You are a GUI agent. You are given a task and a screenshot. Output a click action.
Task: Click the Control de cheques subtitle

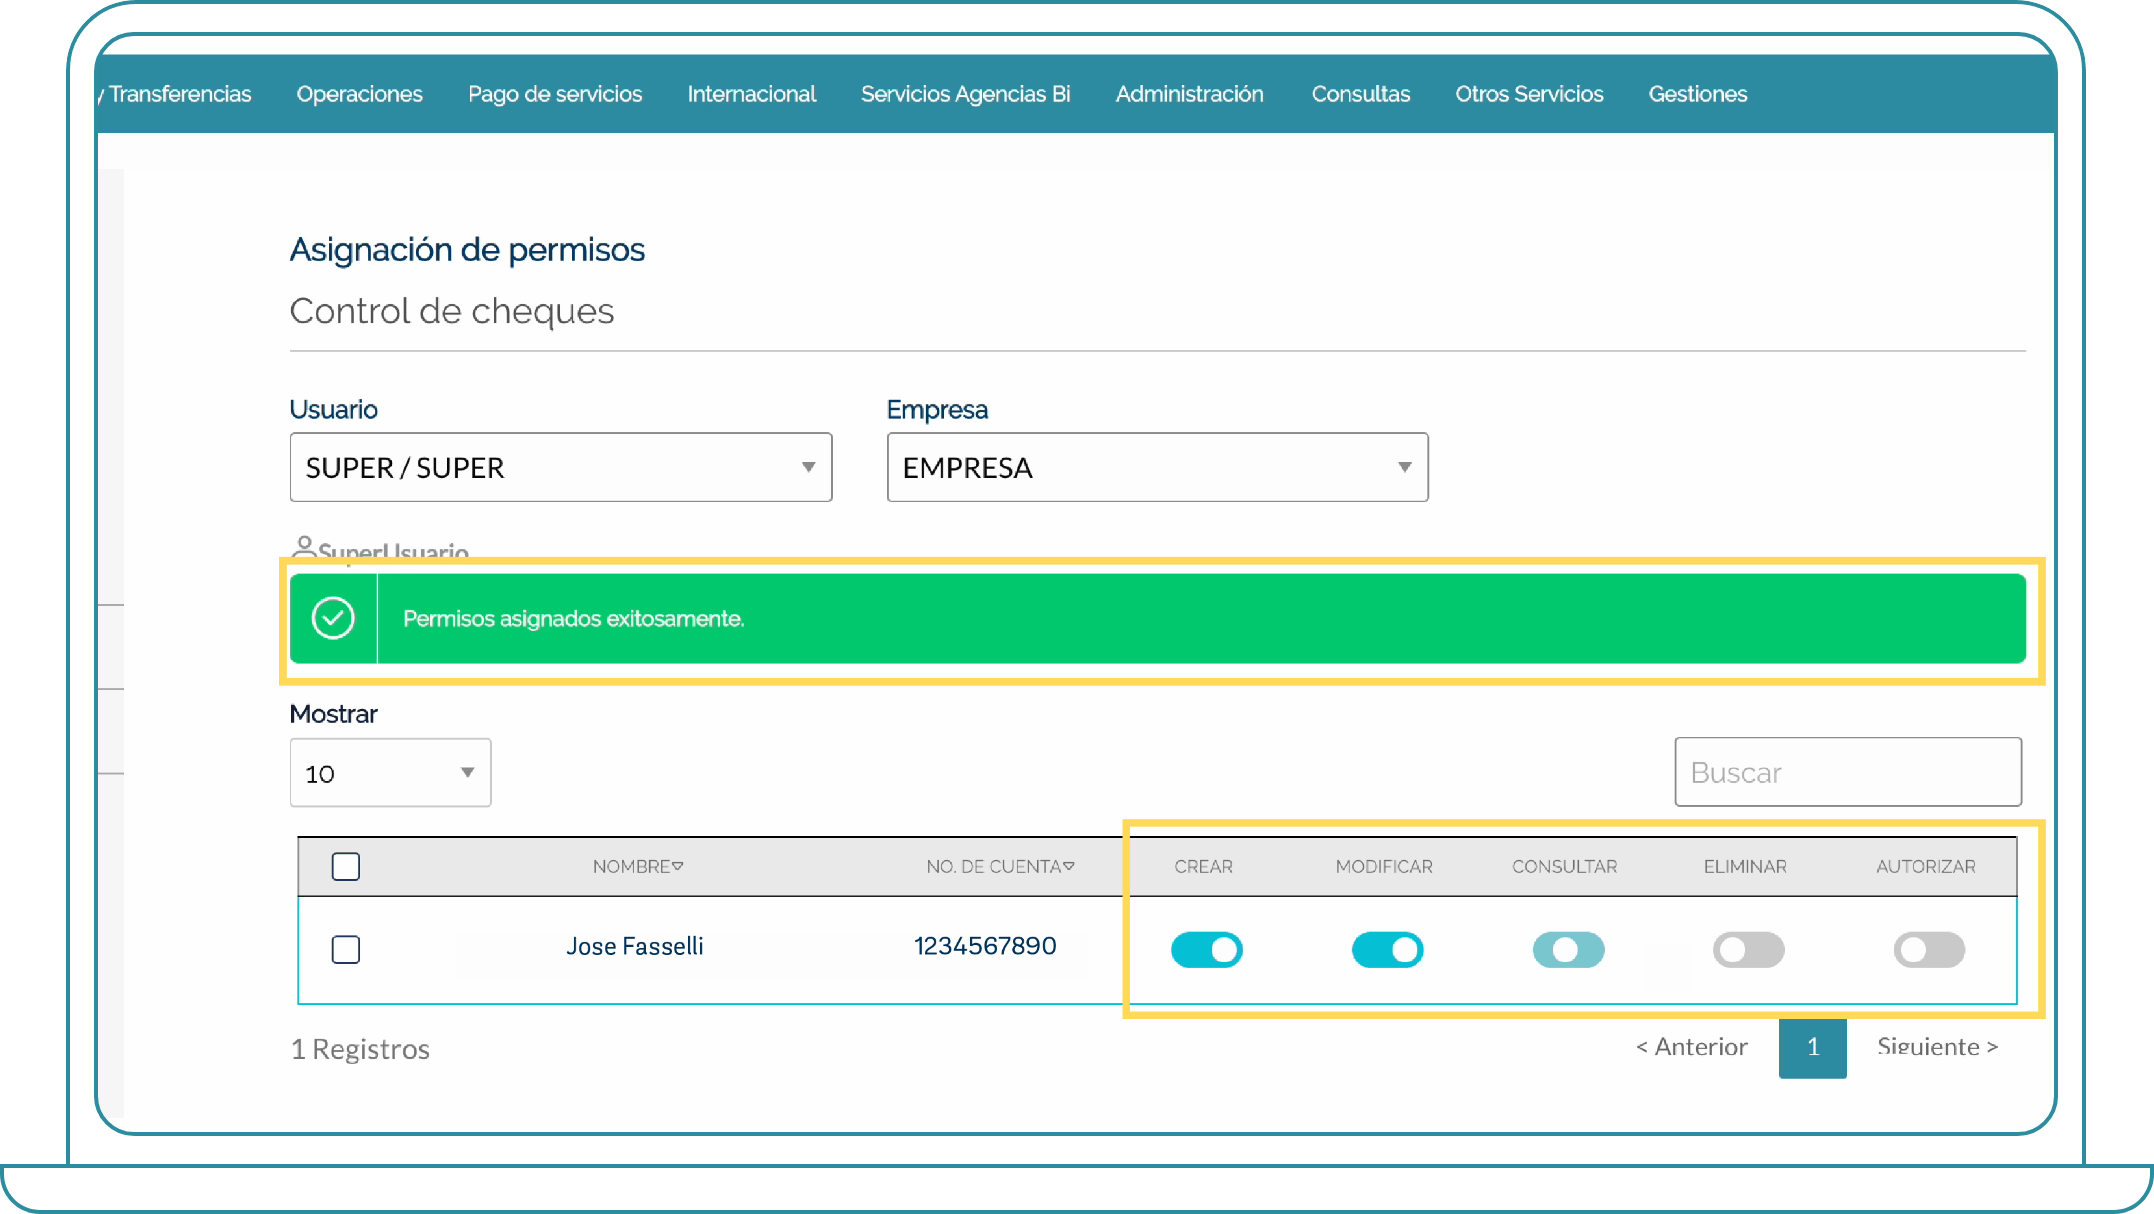(452, 311)
